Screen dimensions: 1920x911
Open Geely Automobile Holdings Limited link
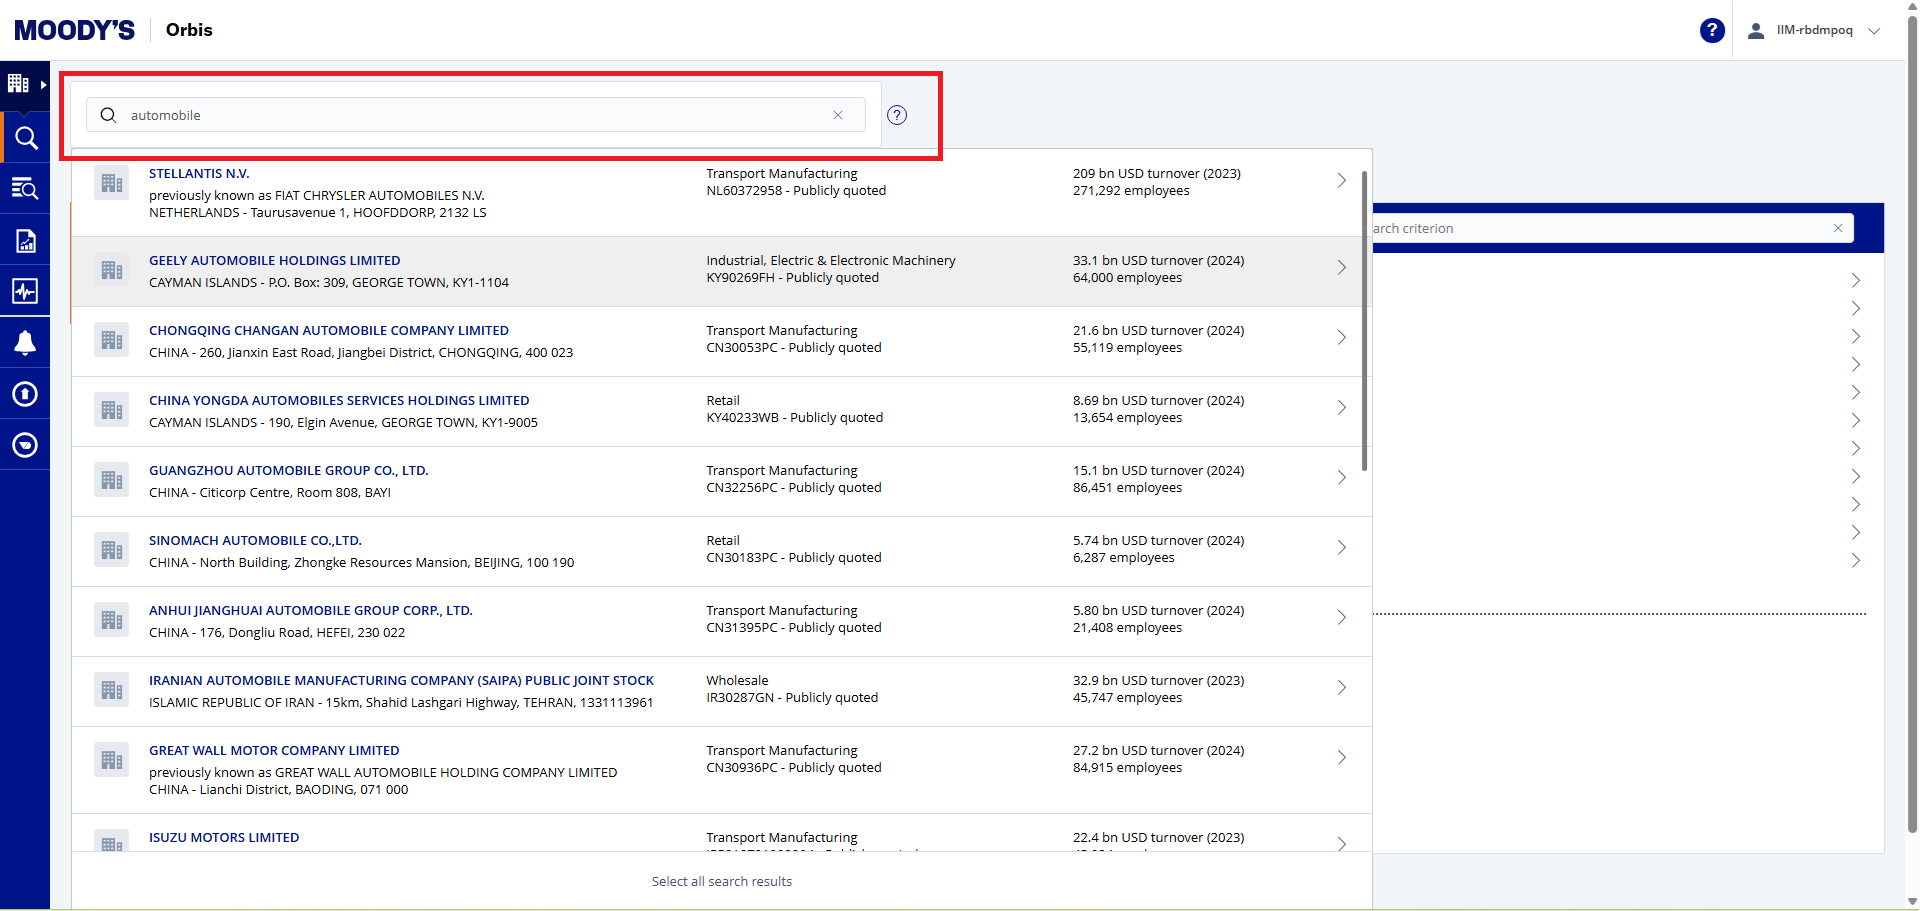pos(274,261)
